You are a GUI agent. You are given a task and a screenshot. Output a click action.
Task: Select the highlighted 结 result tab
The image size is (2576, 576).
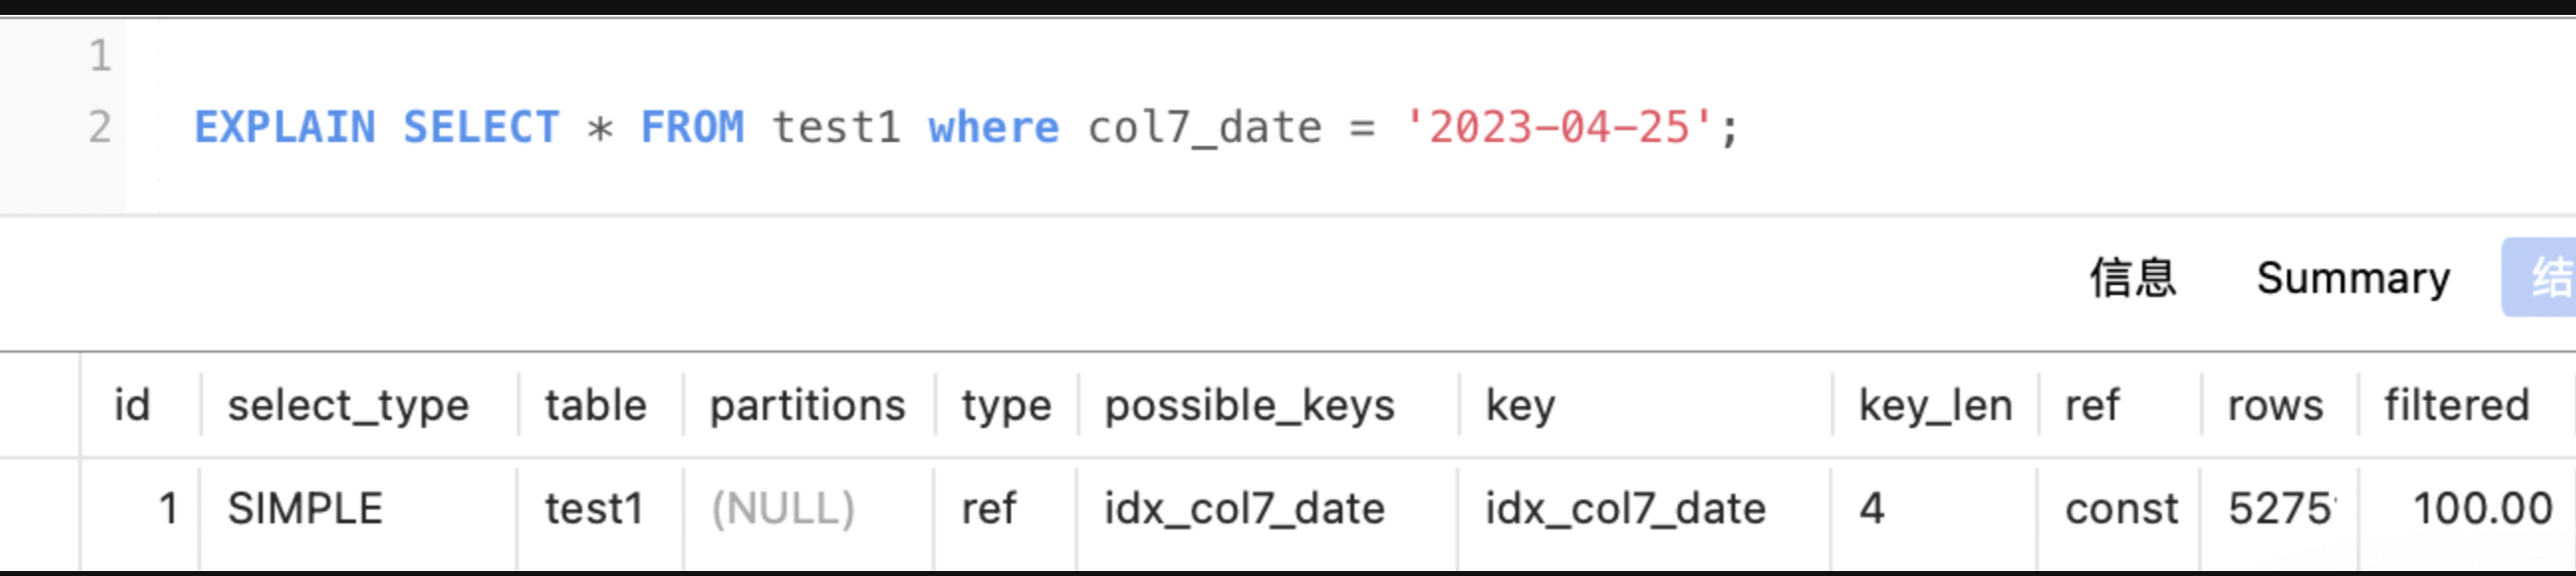point(2545,278)
